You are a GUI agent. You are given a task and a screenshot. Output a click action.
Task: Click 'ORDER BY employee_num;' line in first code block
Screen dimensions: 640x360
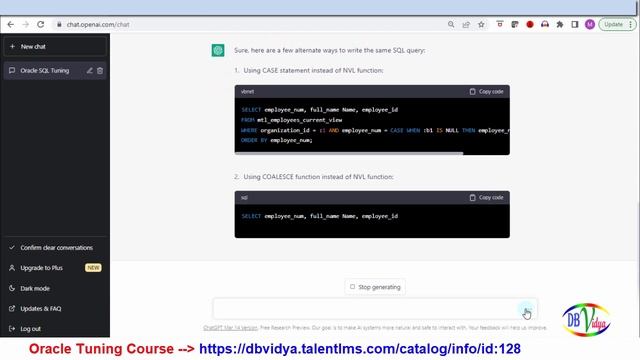pos(277,140)
